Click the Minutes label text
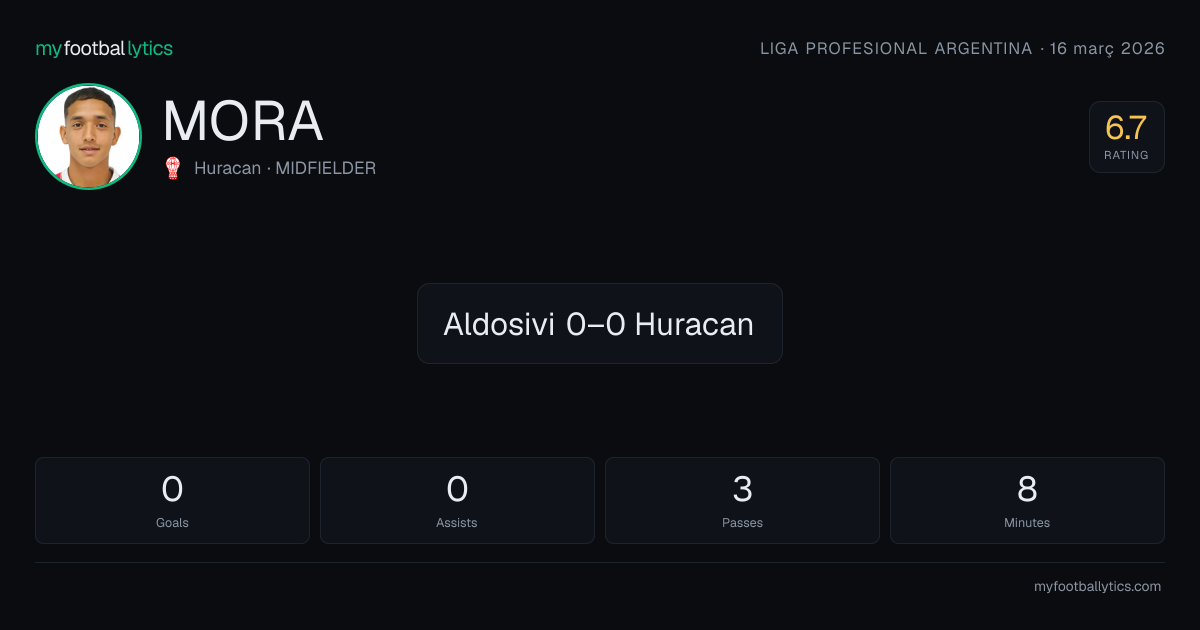 coord(1027,523)
